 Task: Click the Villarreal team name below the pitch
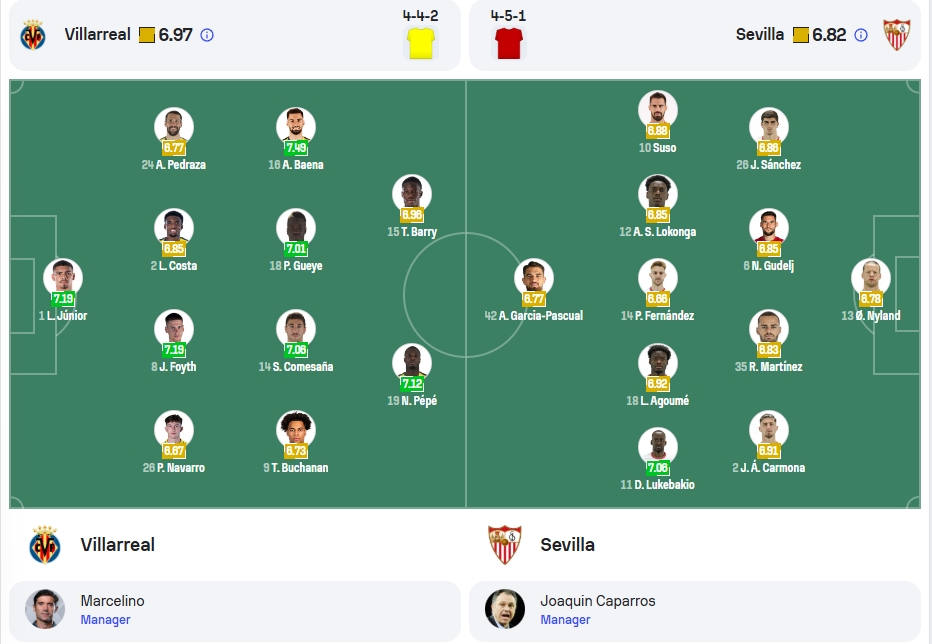(x=118, y=545)
